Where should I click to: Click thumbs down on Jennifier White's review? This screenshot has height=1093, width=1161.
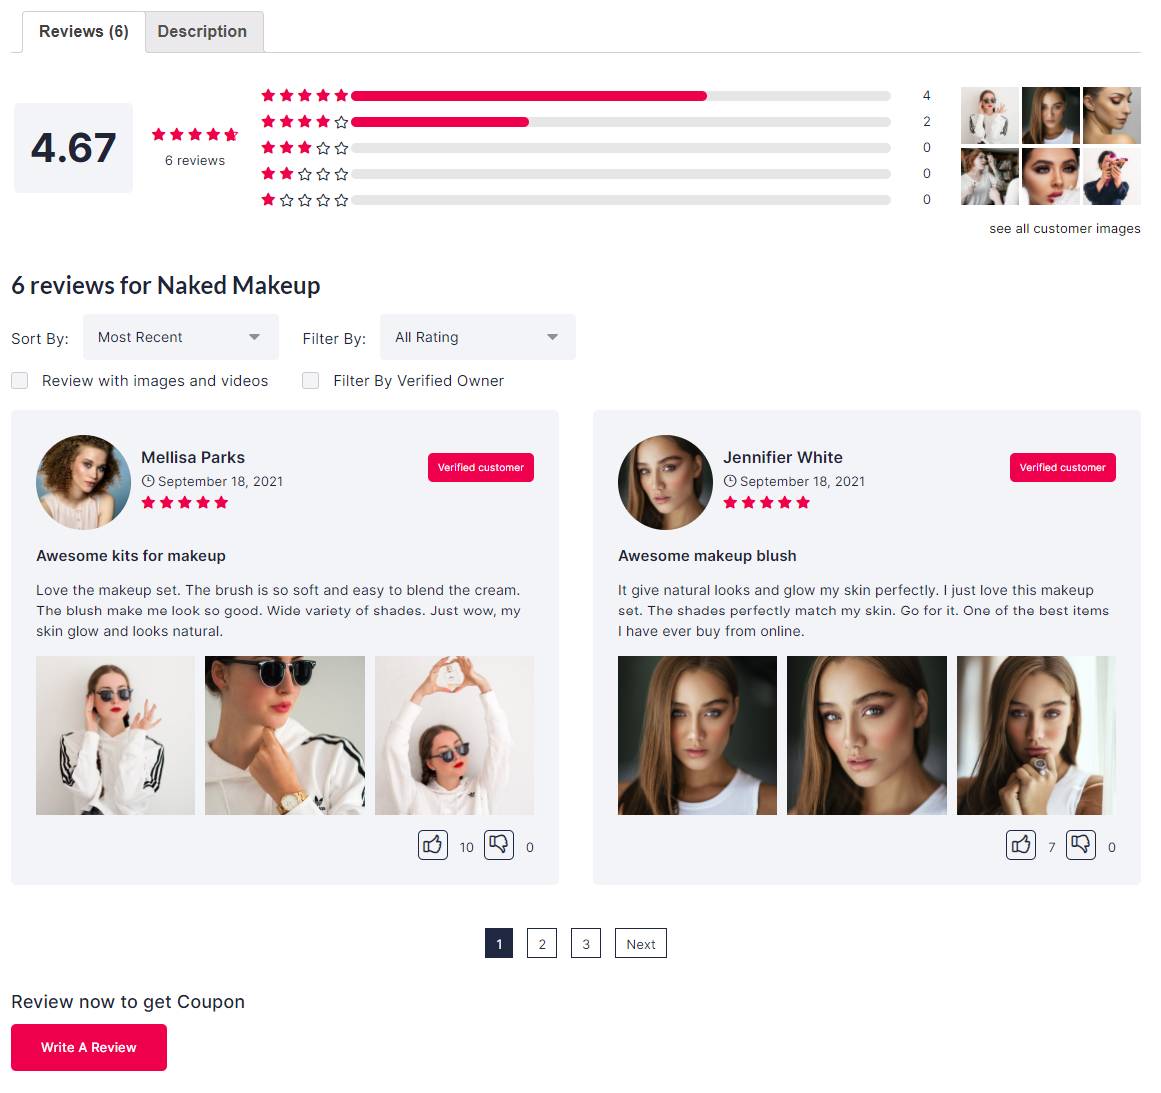point(1080,845)
